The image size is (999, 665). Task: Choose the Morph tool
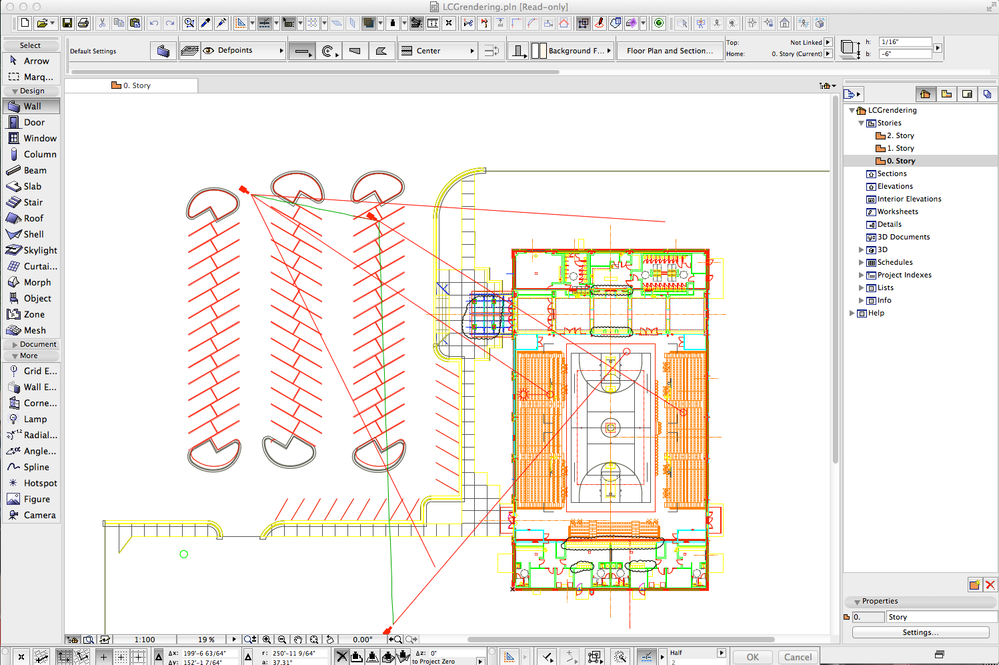[x=32, y=282]
